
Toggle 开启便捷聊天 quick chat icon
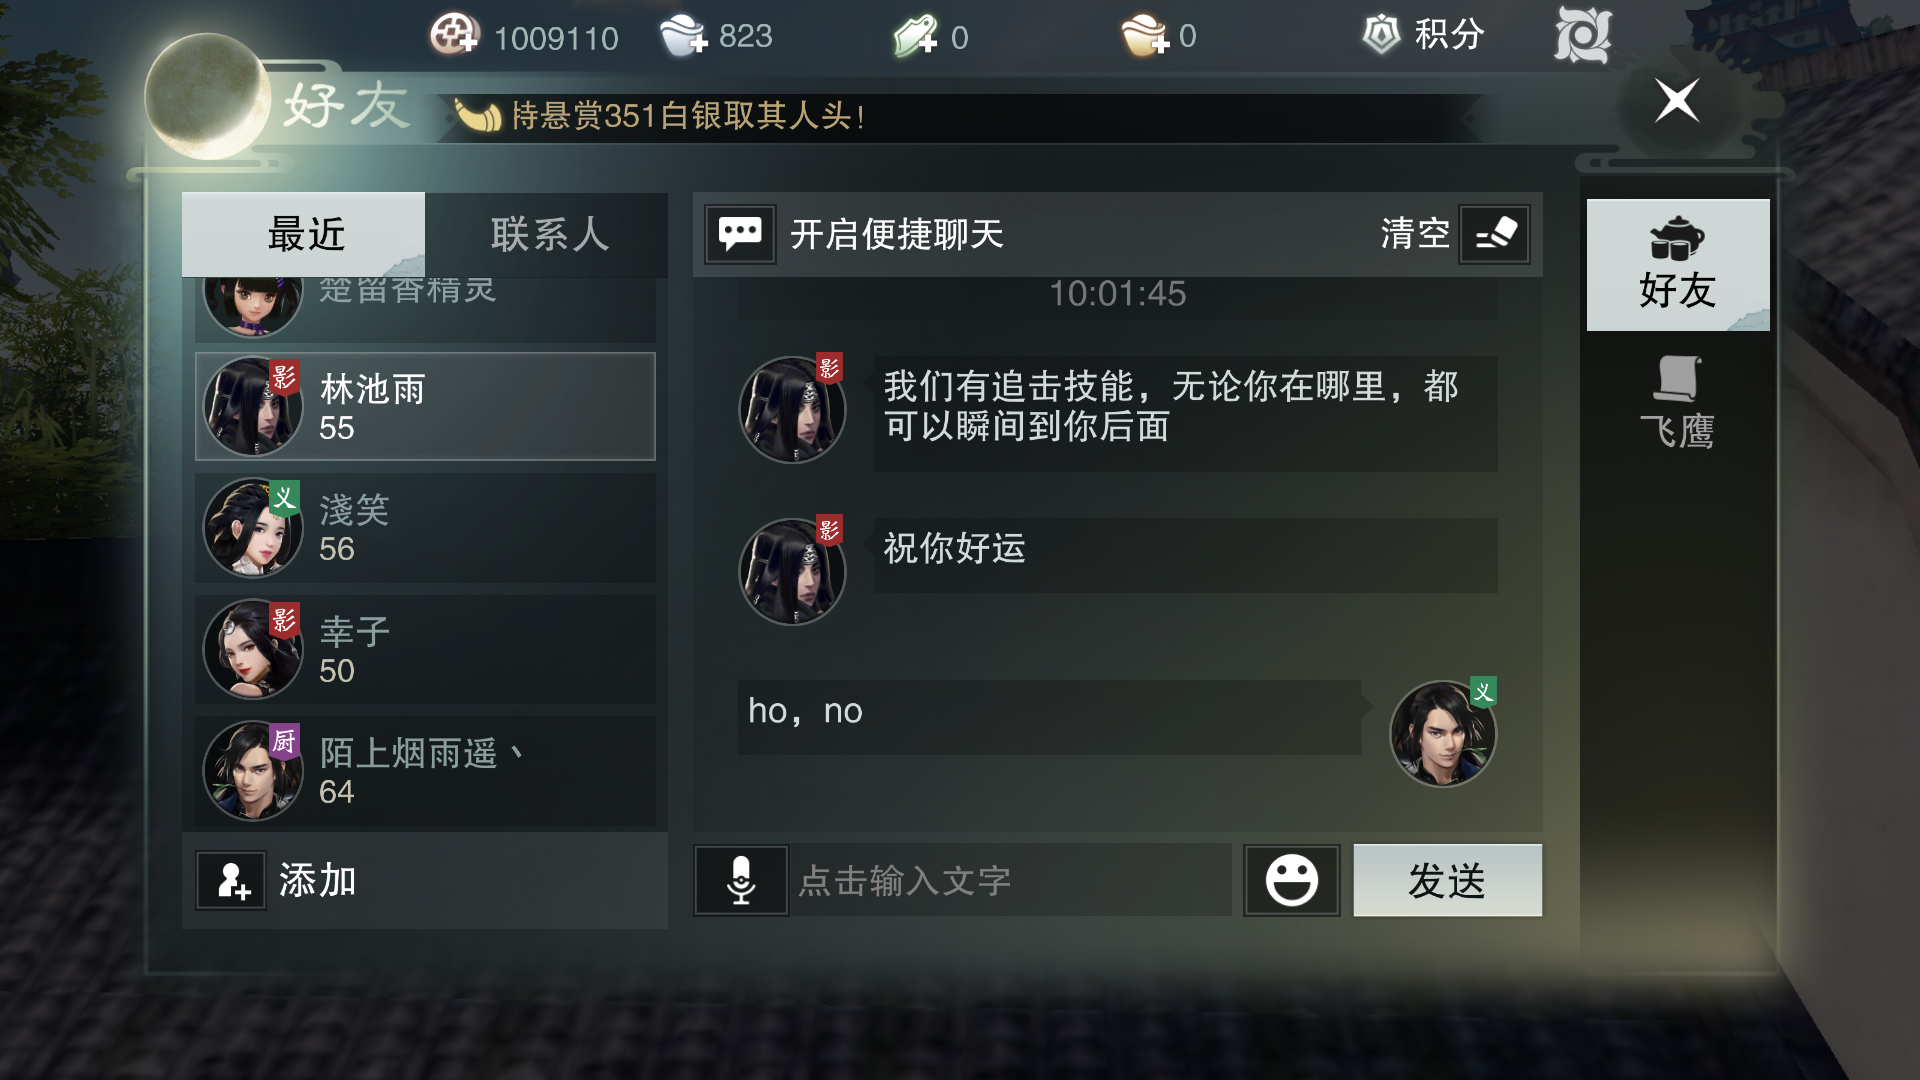pos(740,234)
